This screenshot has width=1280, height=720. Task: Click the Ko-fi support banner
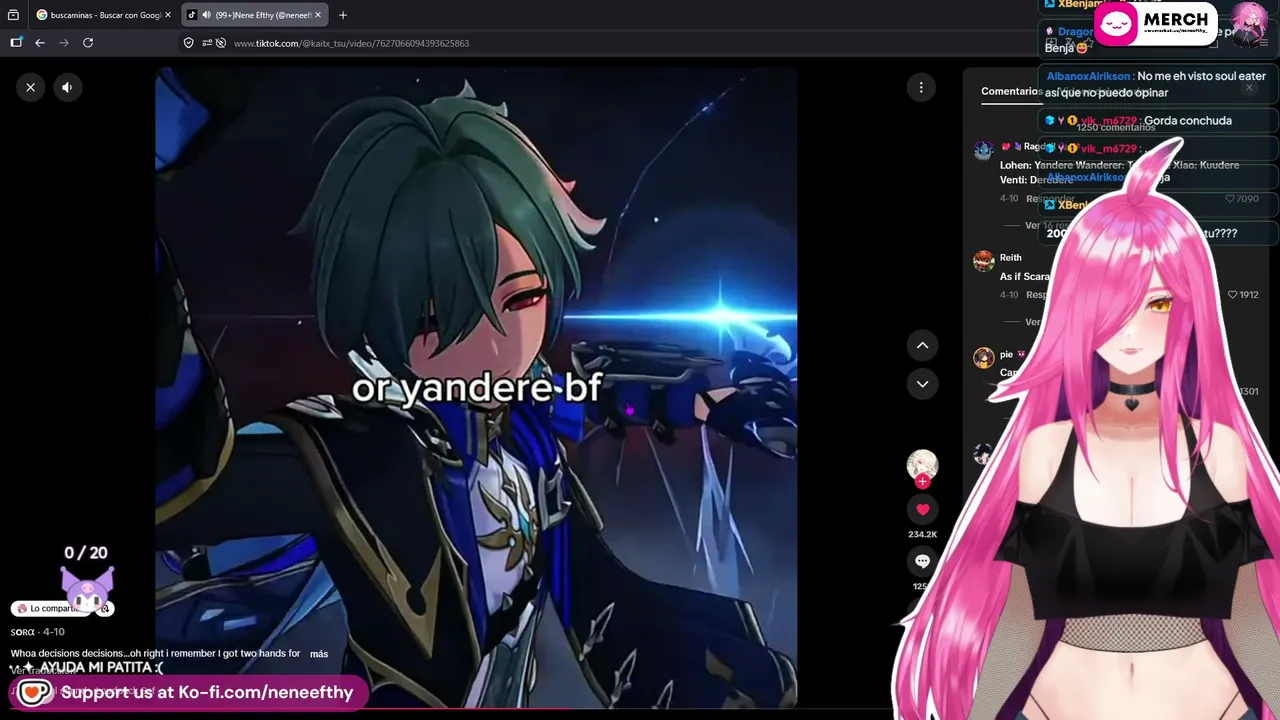tap(189, 692)
